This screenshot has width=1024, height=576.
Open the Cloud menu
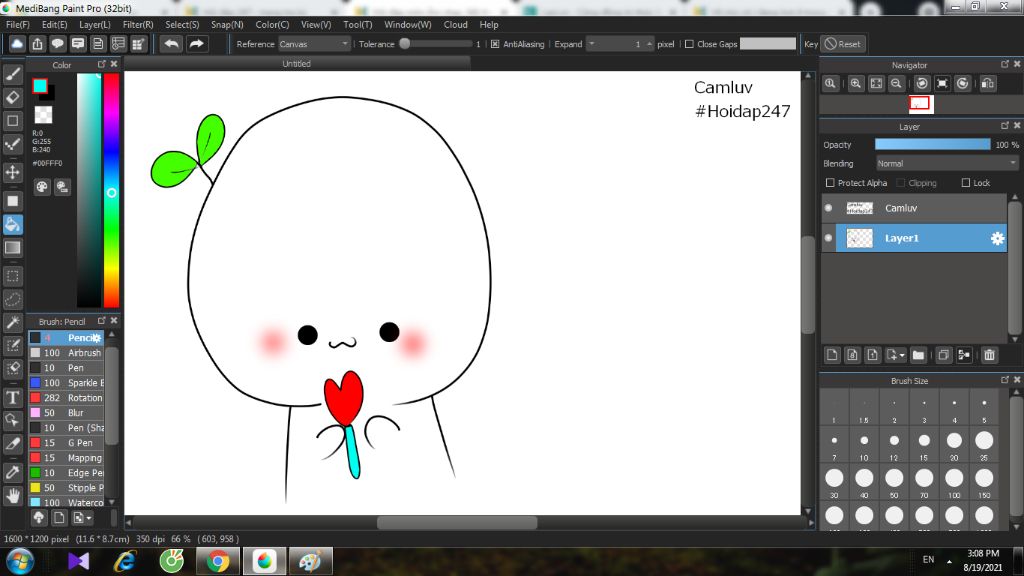coord(455,25)
